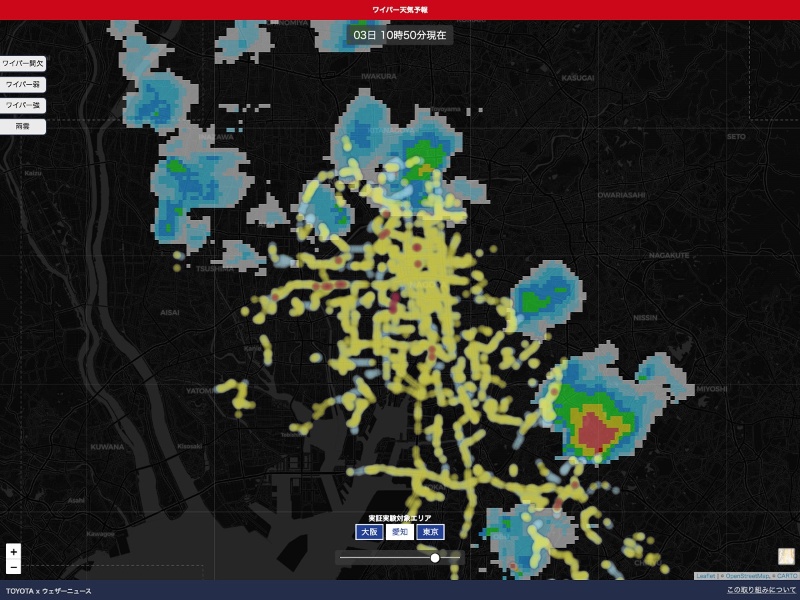Viewport: 800px width, 600px height.
Task: Click the left end of time slider track
Action: click(x=341, y=558)
